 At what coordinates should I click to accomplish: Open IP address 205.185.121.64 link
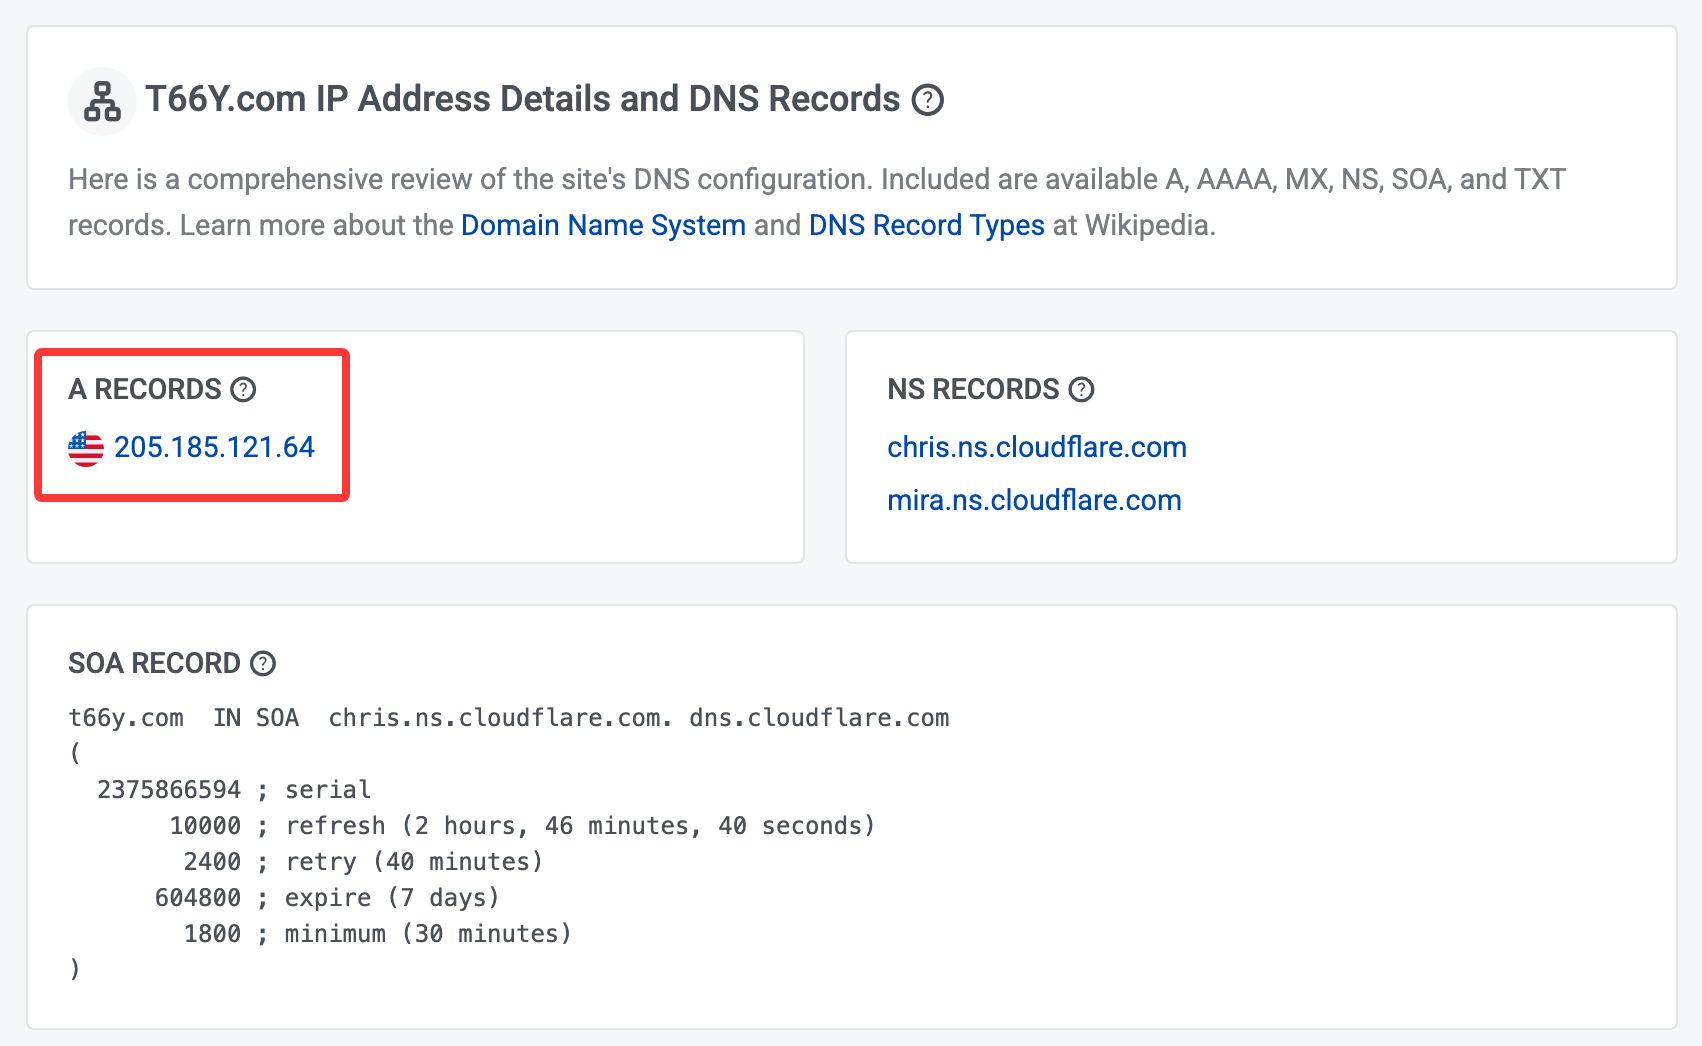coord(214,447)
